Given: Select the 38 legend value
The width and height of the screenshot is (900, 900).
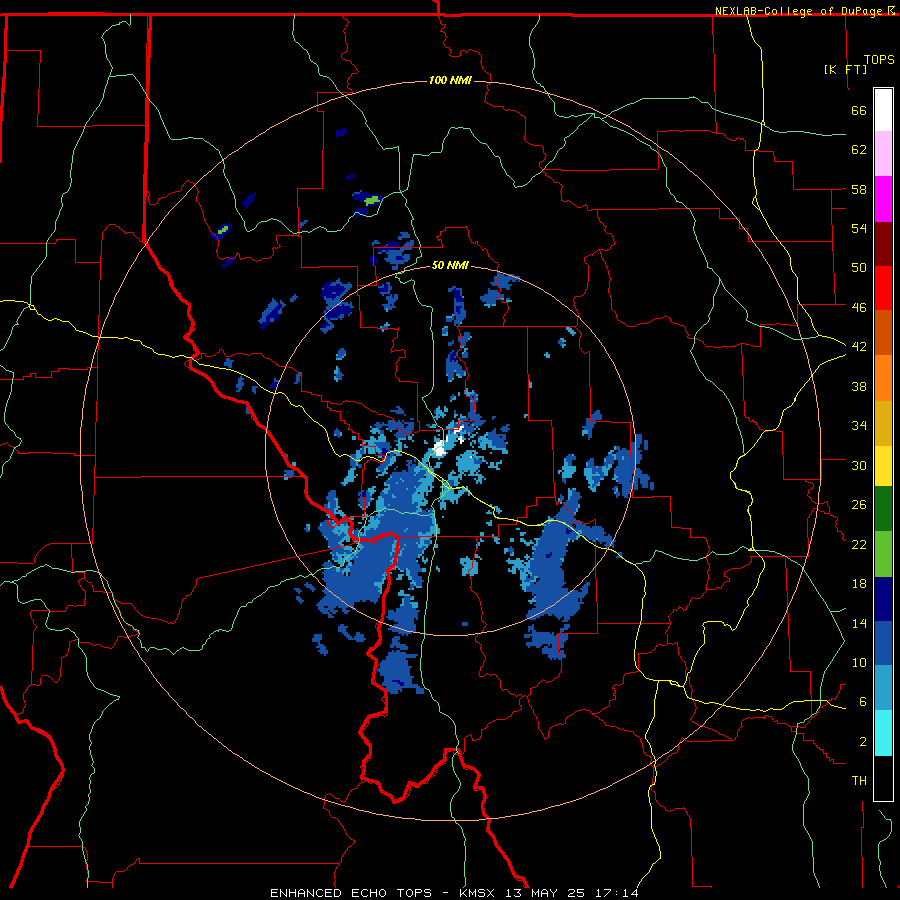Looking at the screenshot, I should (x=859, y=386).
